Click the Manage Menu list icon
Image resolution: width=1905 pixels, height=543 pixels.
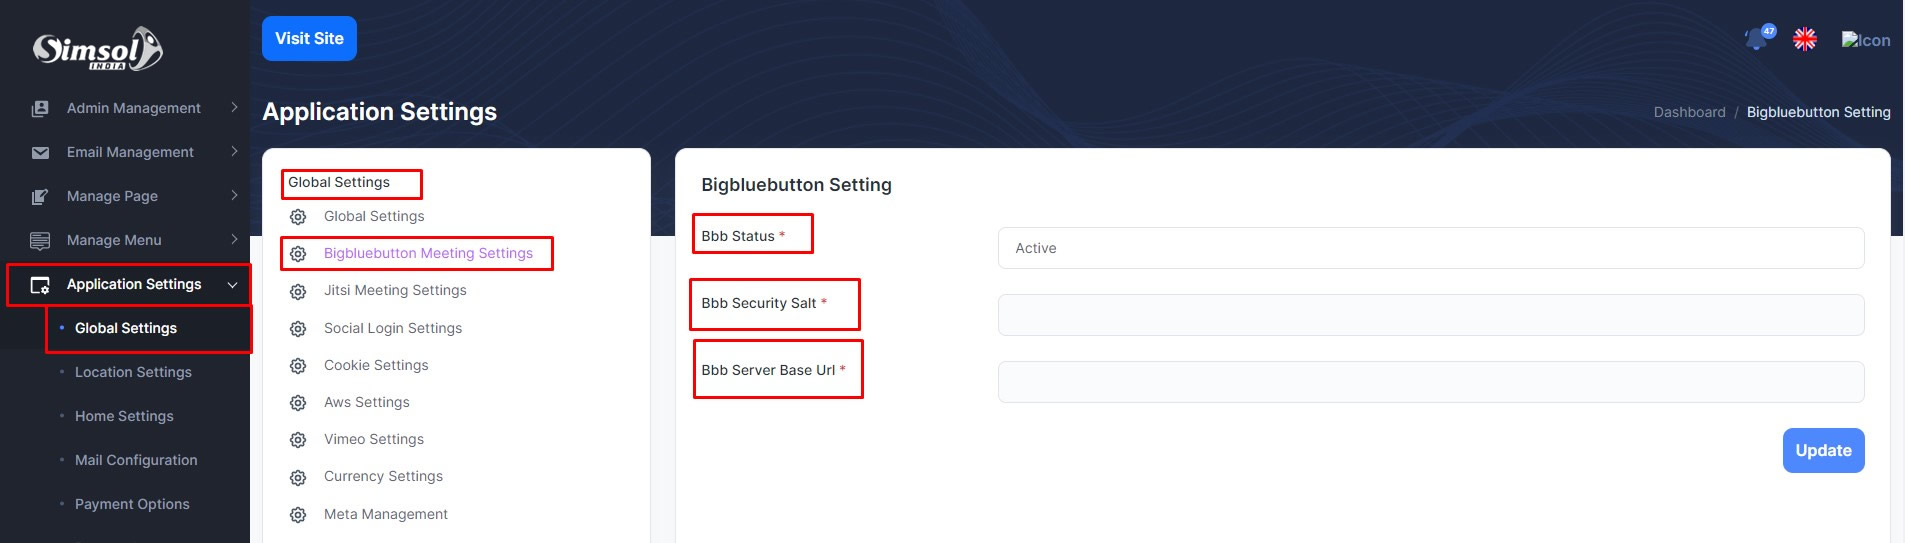(x=40, y=240)
